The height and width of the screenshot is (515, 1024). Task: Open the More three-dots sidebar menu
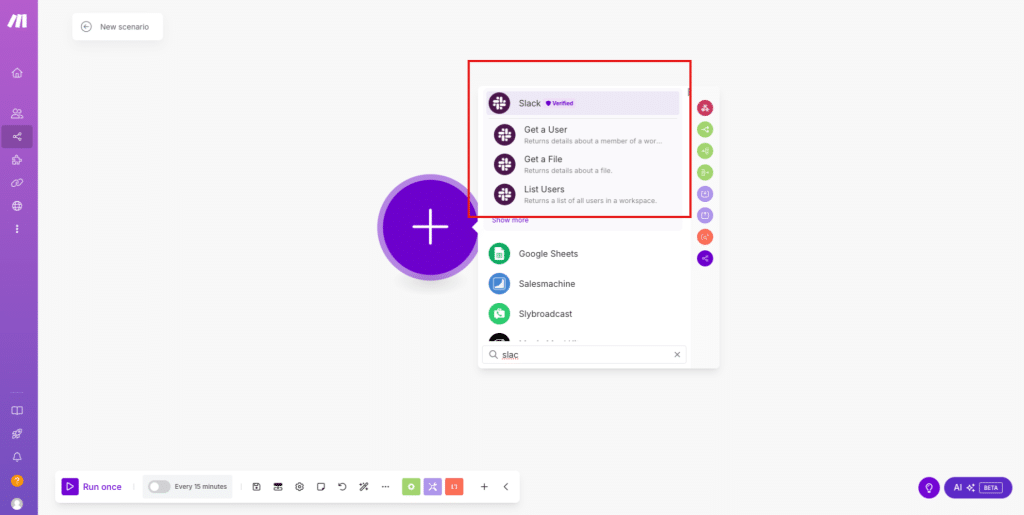pos(17,229)
